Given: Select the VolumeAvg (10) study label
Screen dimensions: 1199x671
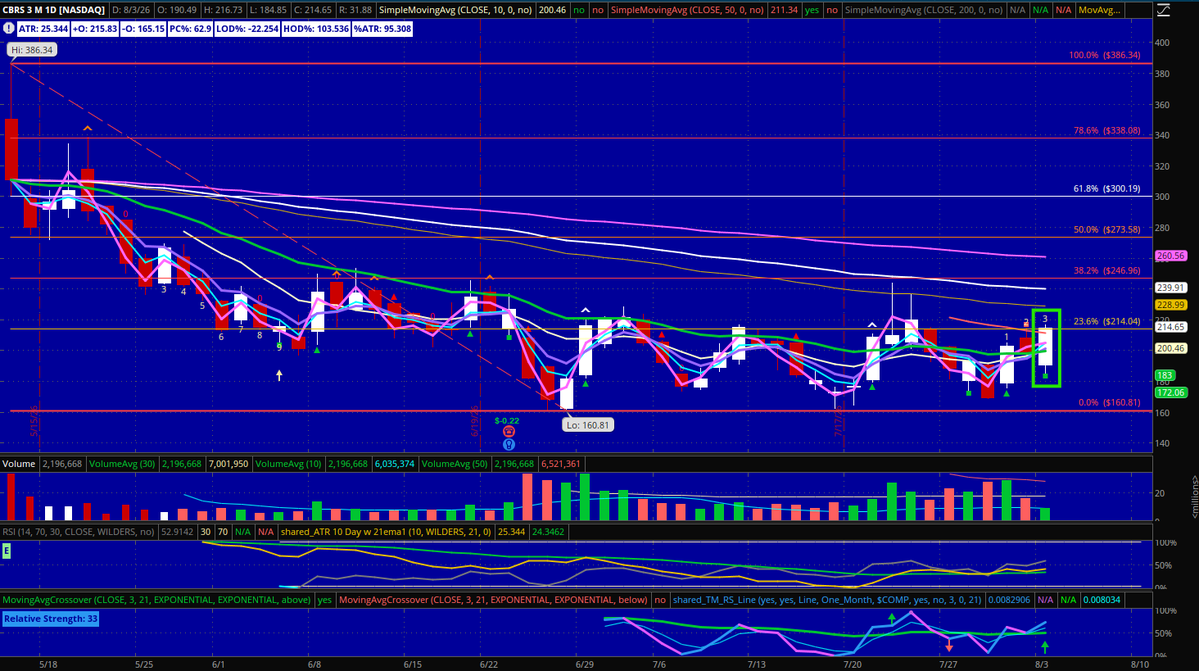Looking at the screenshot, I should click(x=288, y=464).
